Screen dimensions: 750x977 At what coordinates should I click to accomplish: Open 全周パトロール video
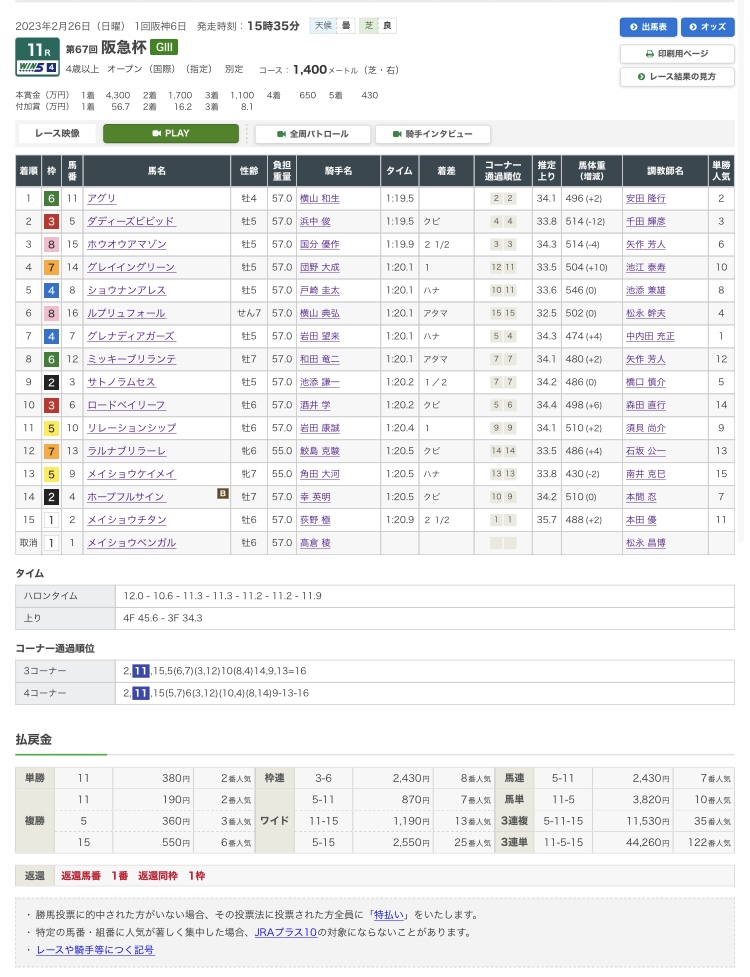pos(313,134)
